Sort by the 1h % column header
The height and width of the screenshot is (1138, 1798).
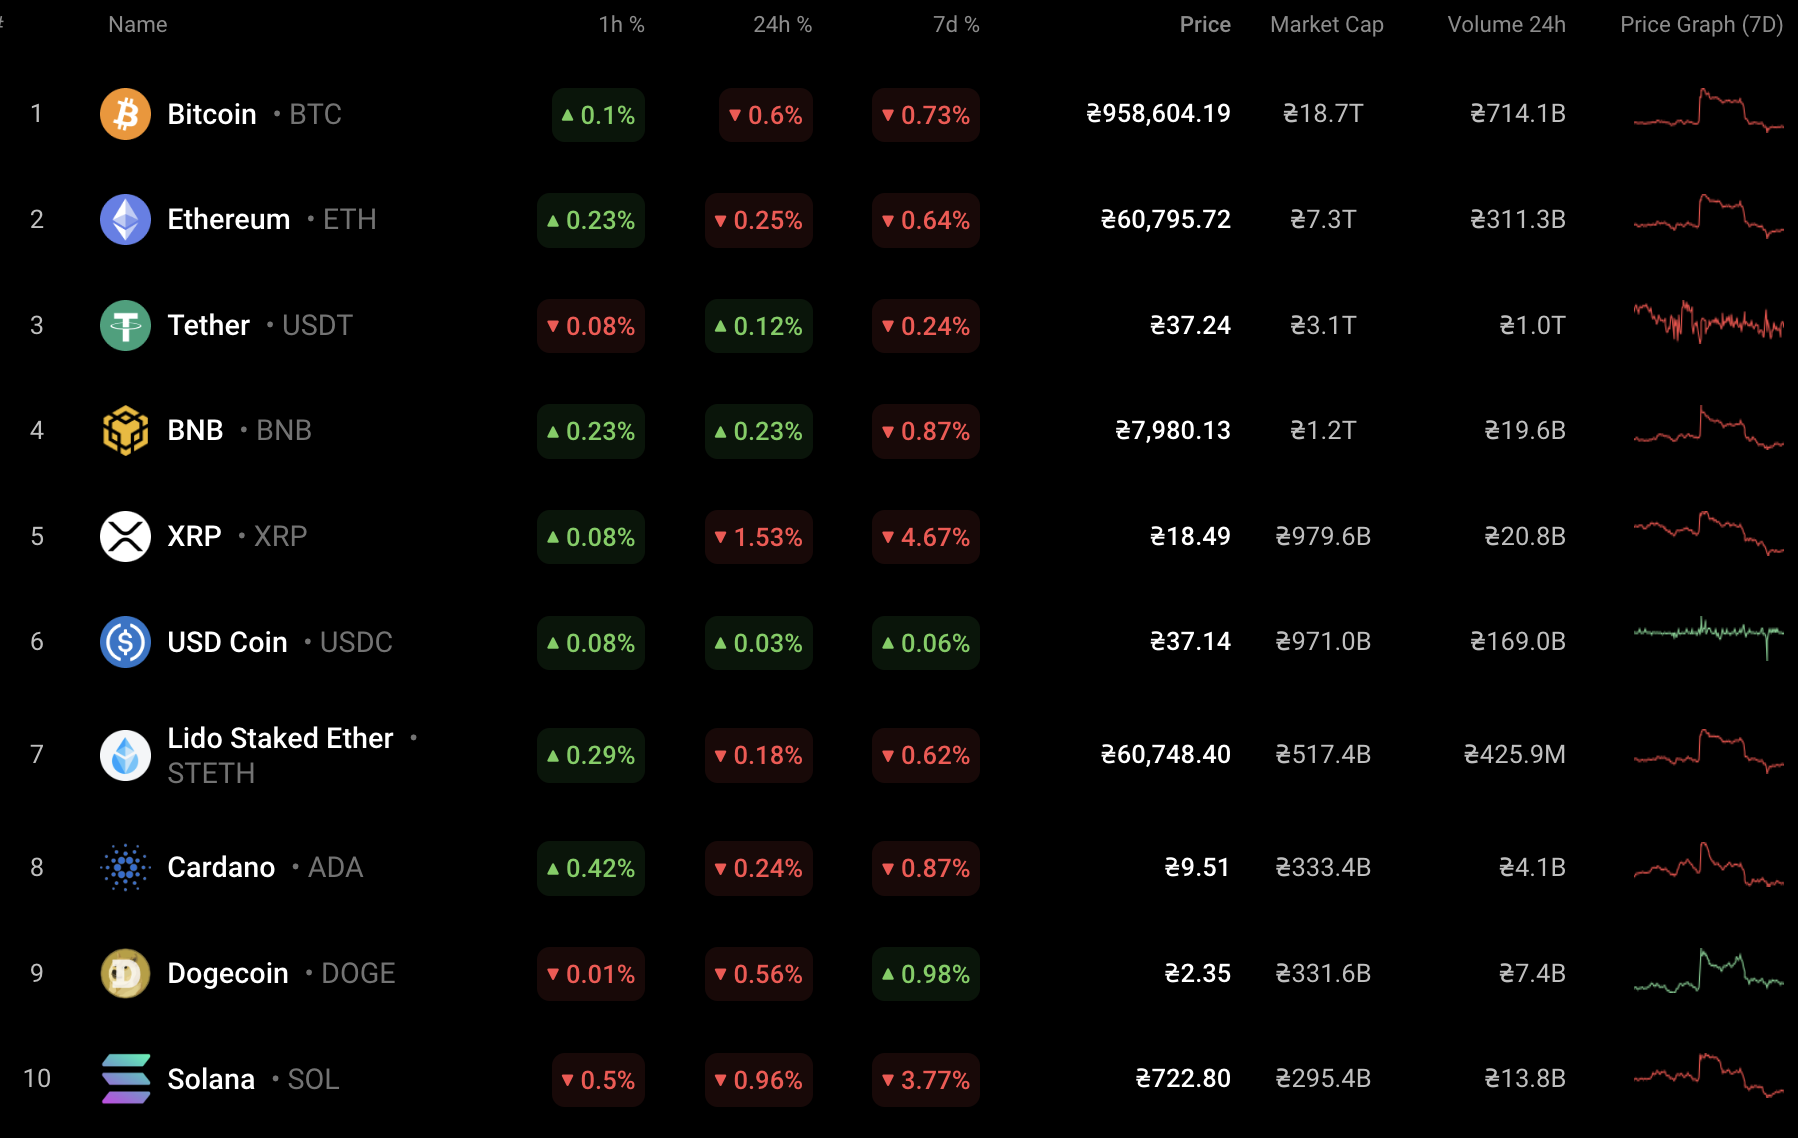click(x=621, y=24)
